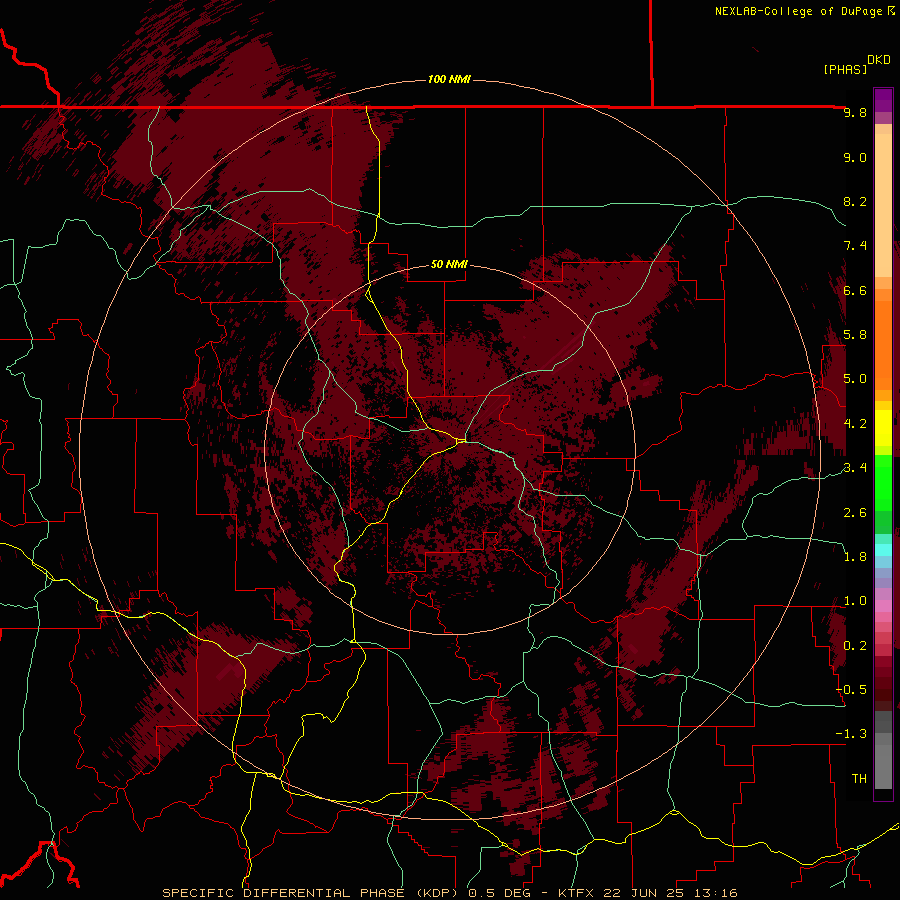Click the SPECIFIC DIFFERENTIAL PHASE (KDP) caption
Image resolution: width=900 pixels, height=900 pixels.
click(x=312, y=893)
